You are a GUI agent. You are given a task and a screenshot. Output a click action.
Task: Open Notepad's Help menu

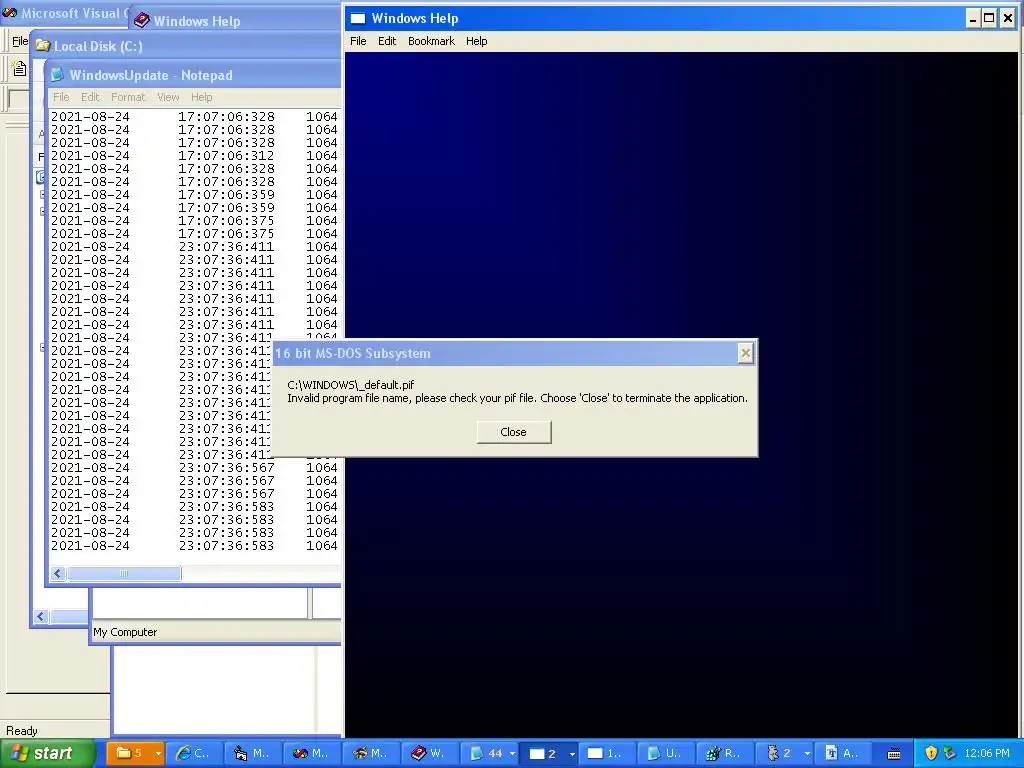pyautogui.click(x=201, y=97)
